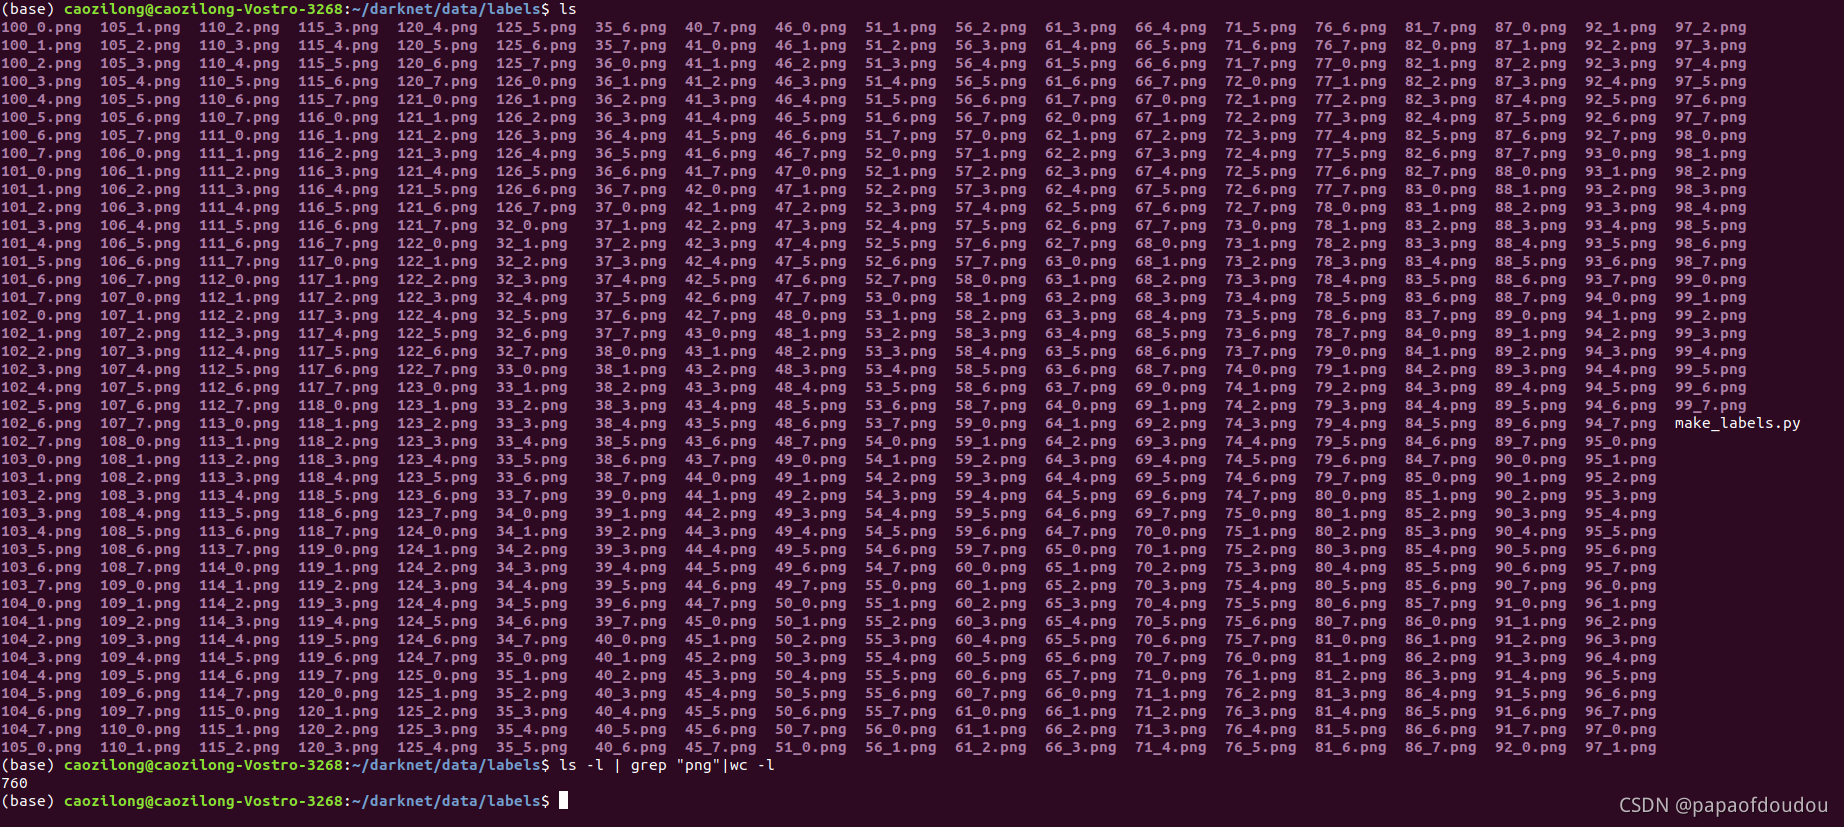Pick the 38_0.png file name
The image size is (1844, 827).
coord(631,351)
